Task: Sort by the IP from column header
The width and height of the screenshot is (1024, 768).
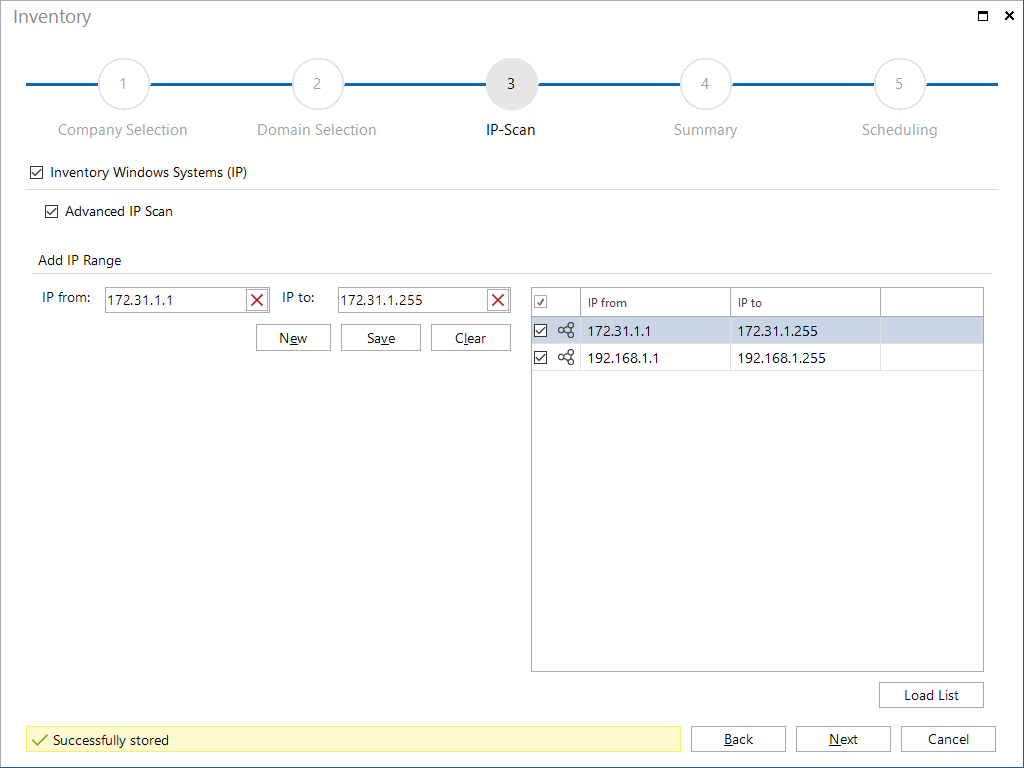Action: 655,302
